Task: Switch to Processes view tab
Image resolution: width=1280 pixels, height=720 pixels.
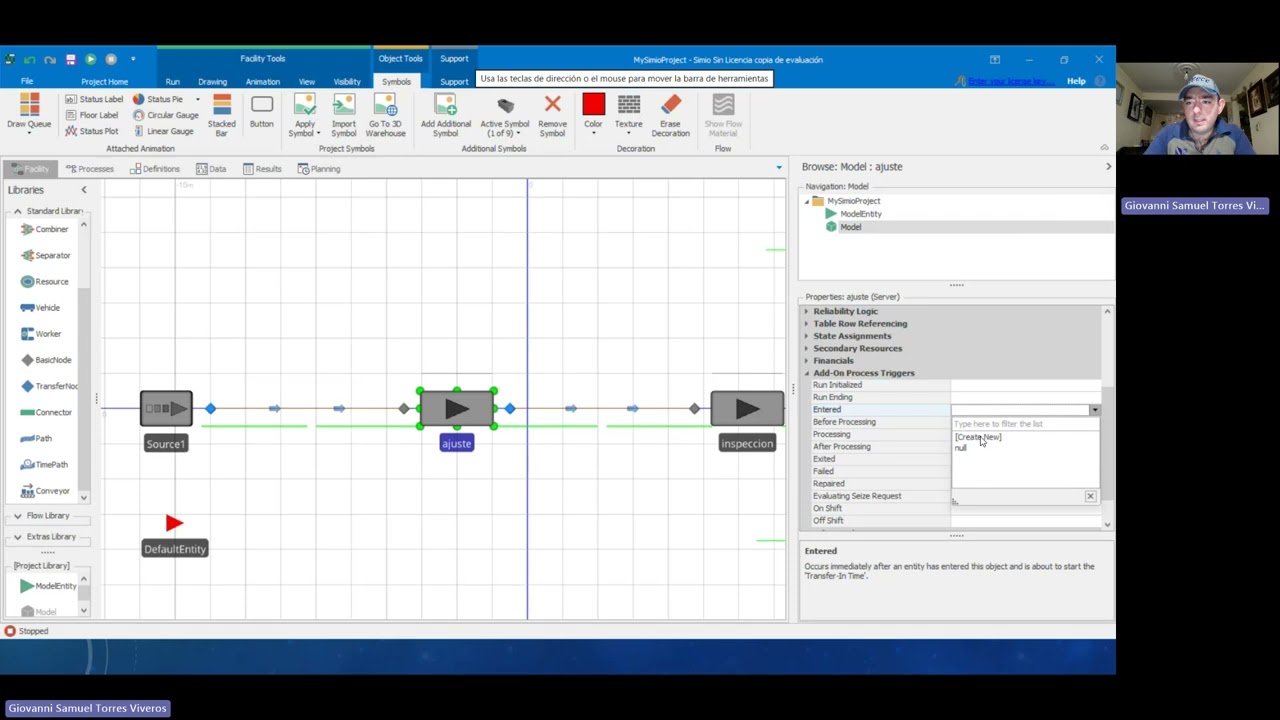Action: tap(90, 169)
